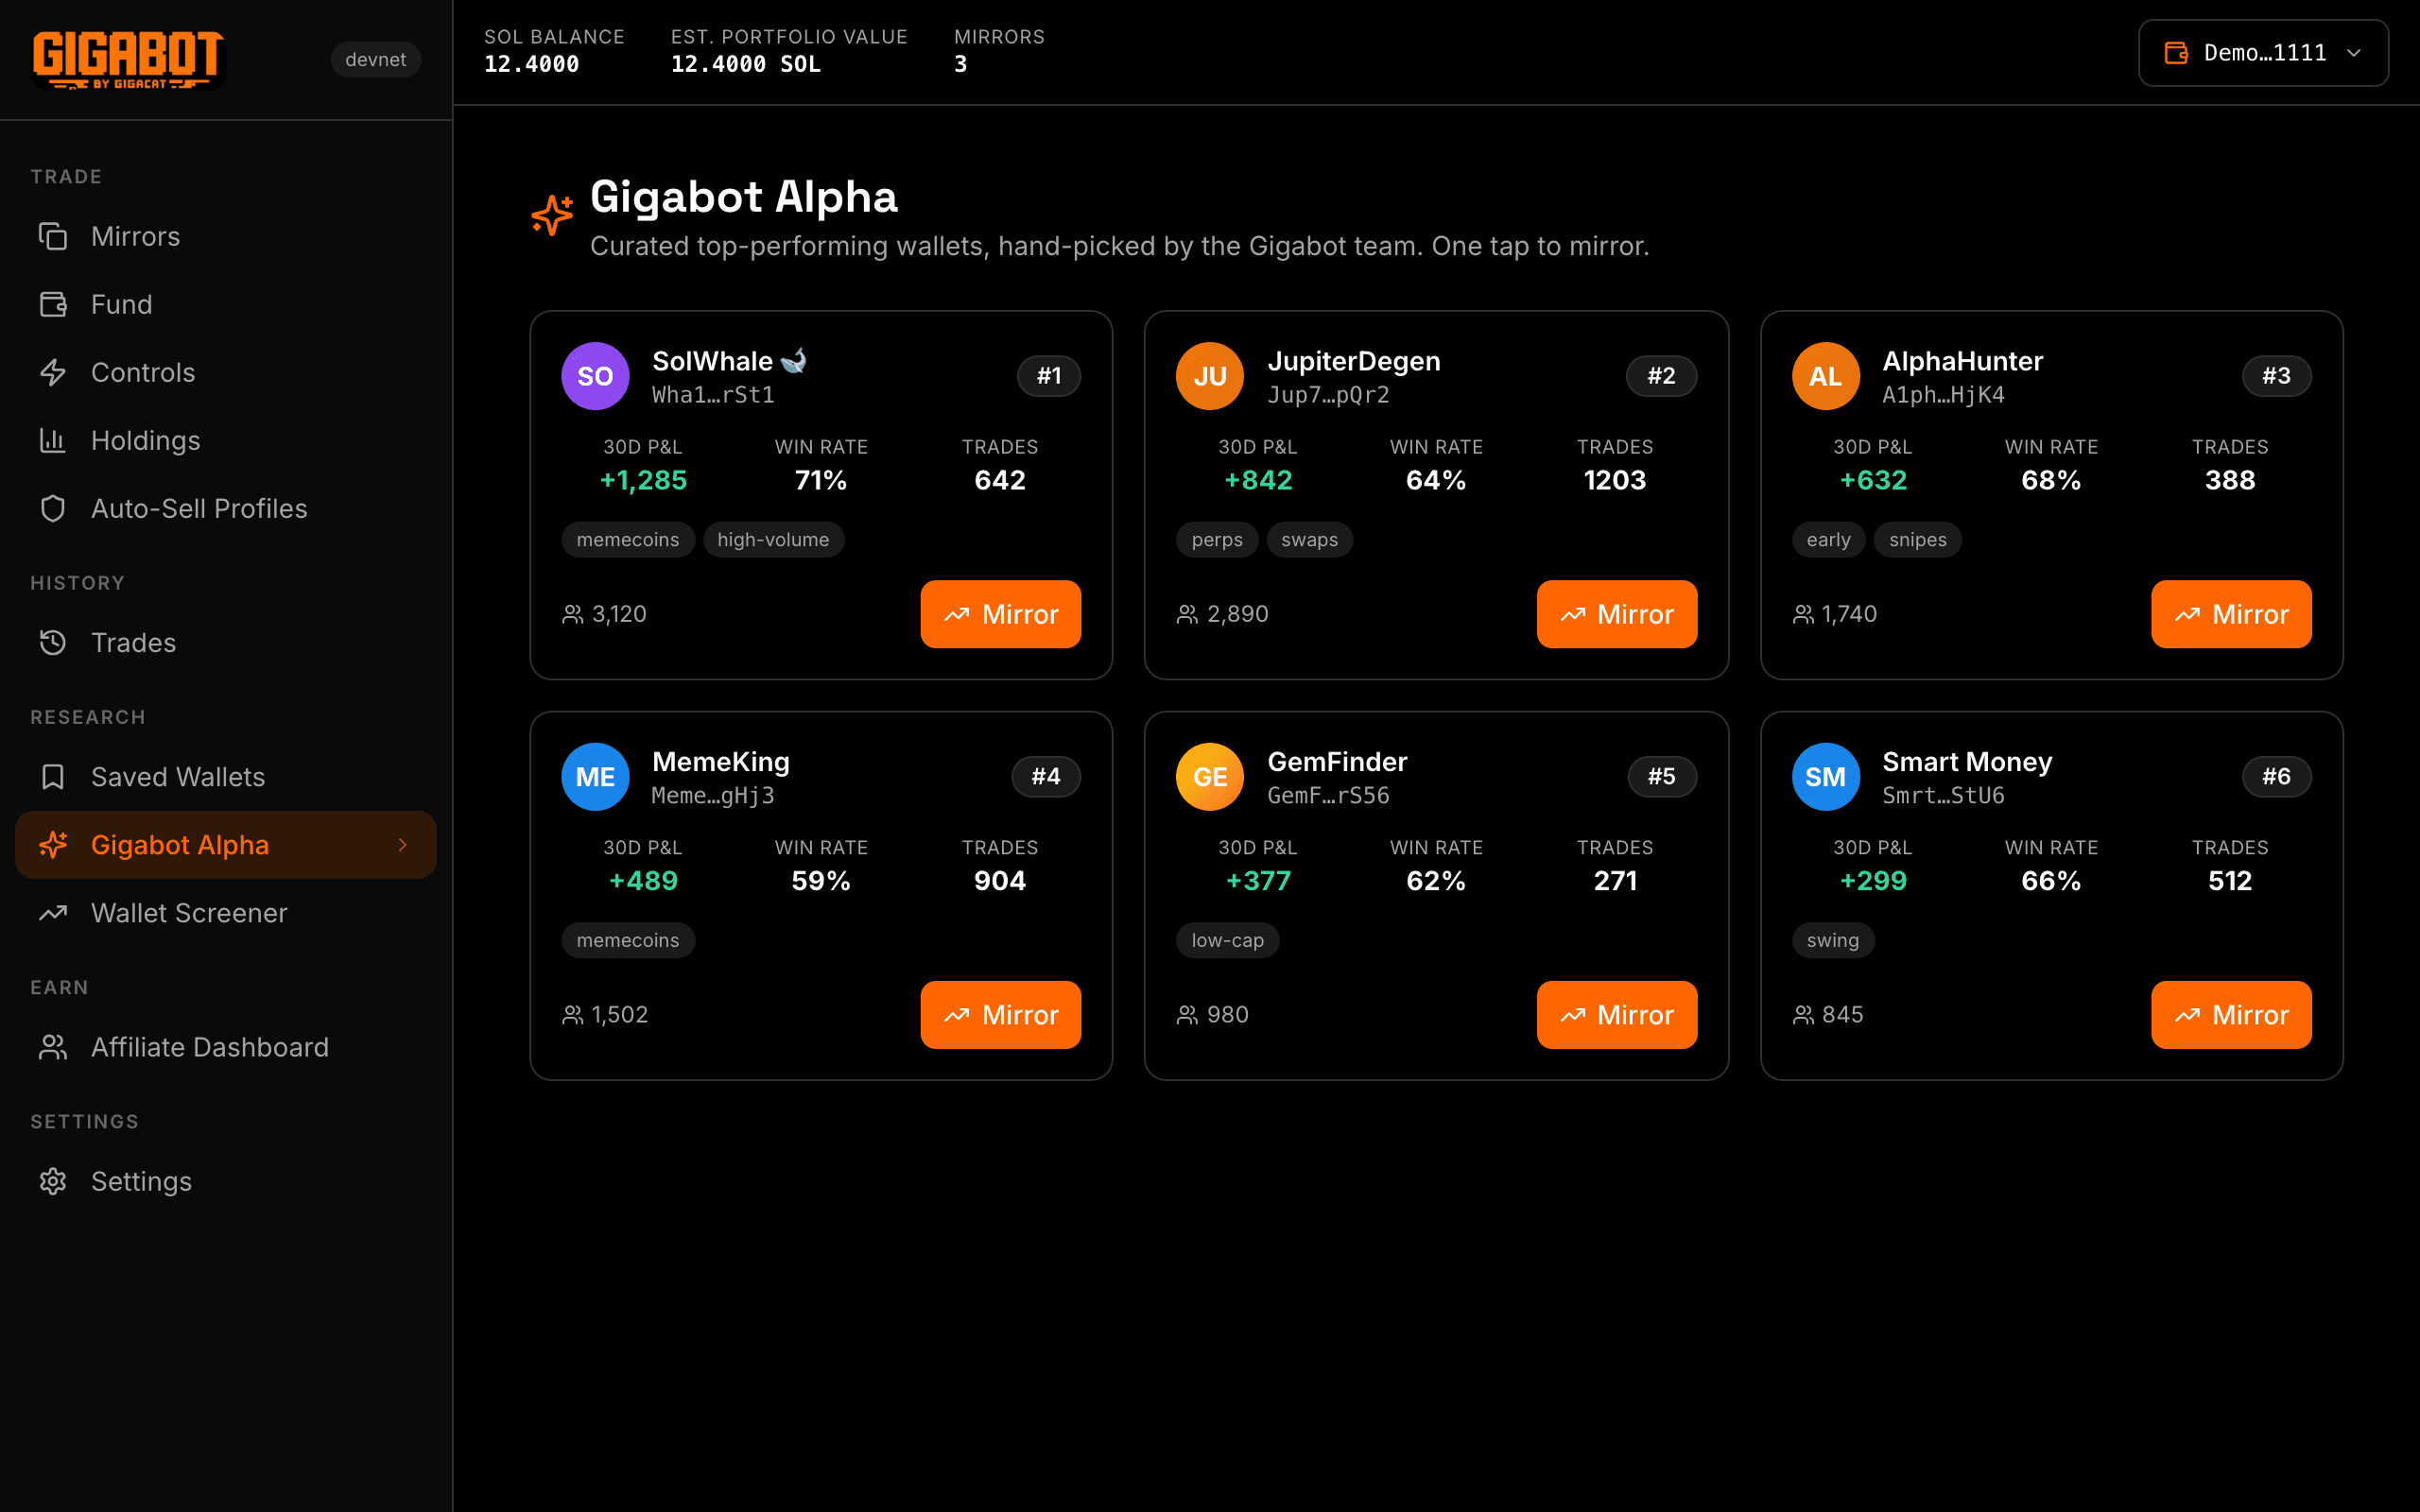This screenshot has height=1512, width=2420.
Task: Click the Mirrors count 3 in header
Action: (960, 64)
